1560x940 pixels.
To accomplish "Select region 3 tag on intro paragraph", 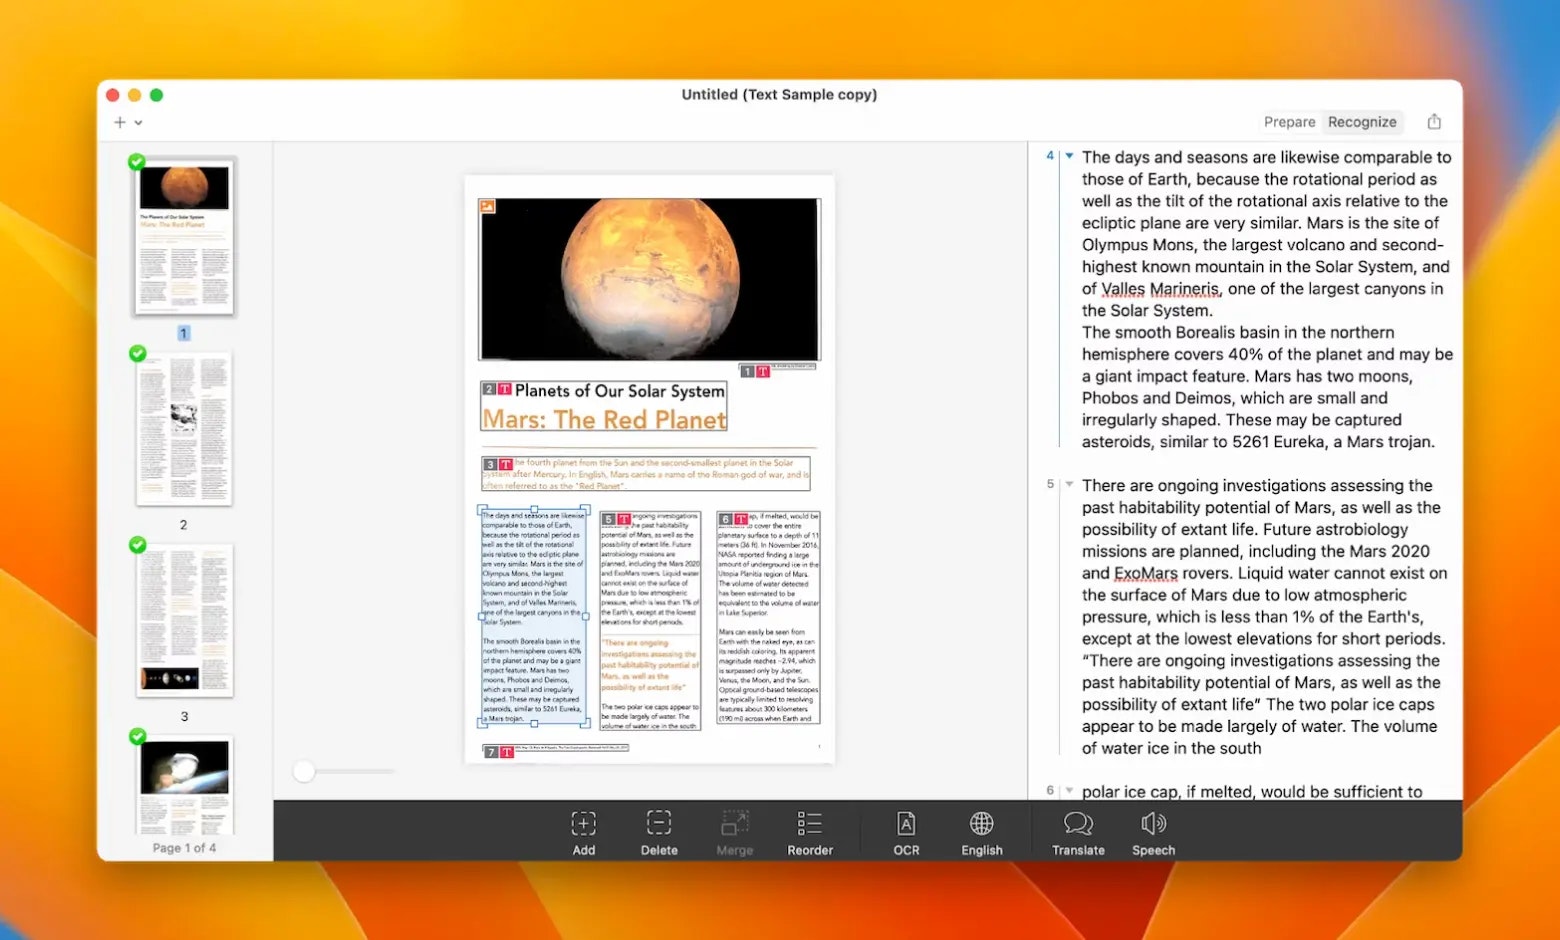I will 498,464.
